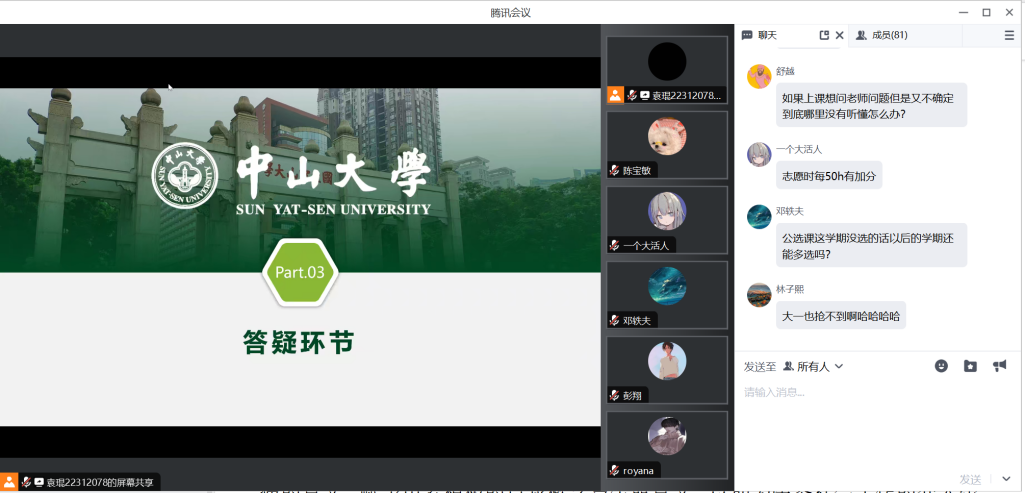
Task: Open the emoji picker in chat
Action: coord(941,366)
